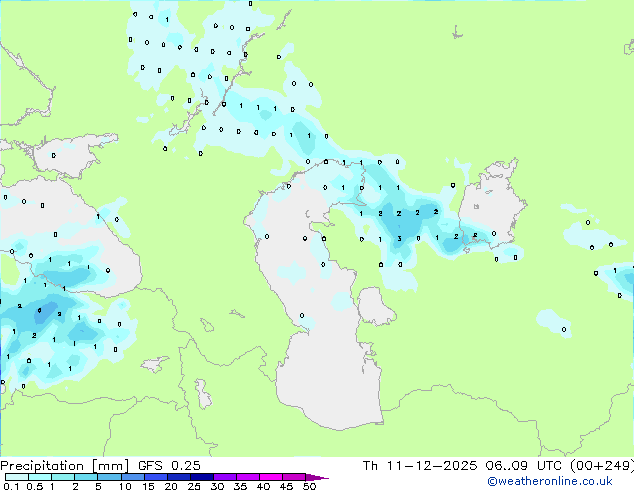Click the '(00+249)' forecast offset text

click(x=602, y=466)
